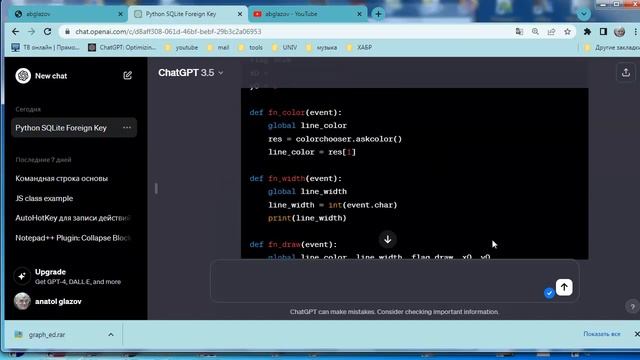640x360 pixels.
Task: Click the blue checkmark extension badge
Action: click(549, 293)
